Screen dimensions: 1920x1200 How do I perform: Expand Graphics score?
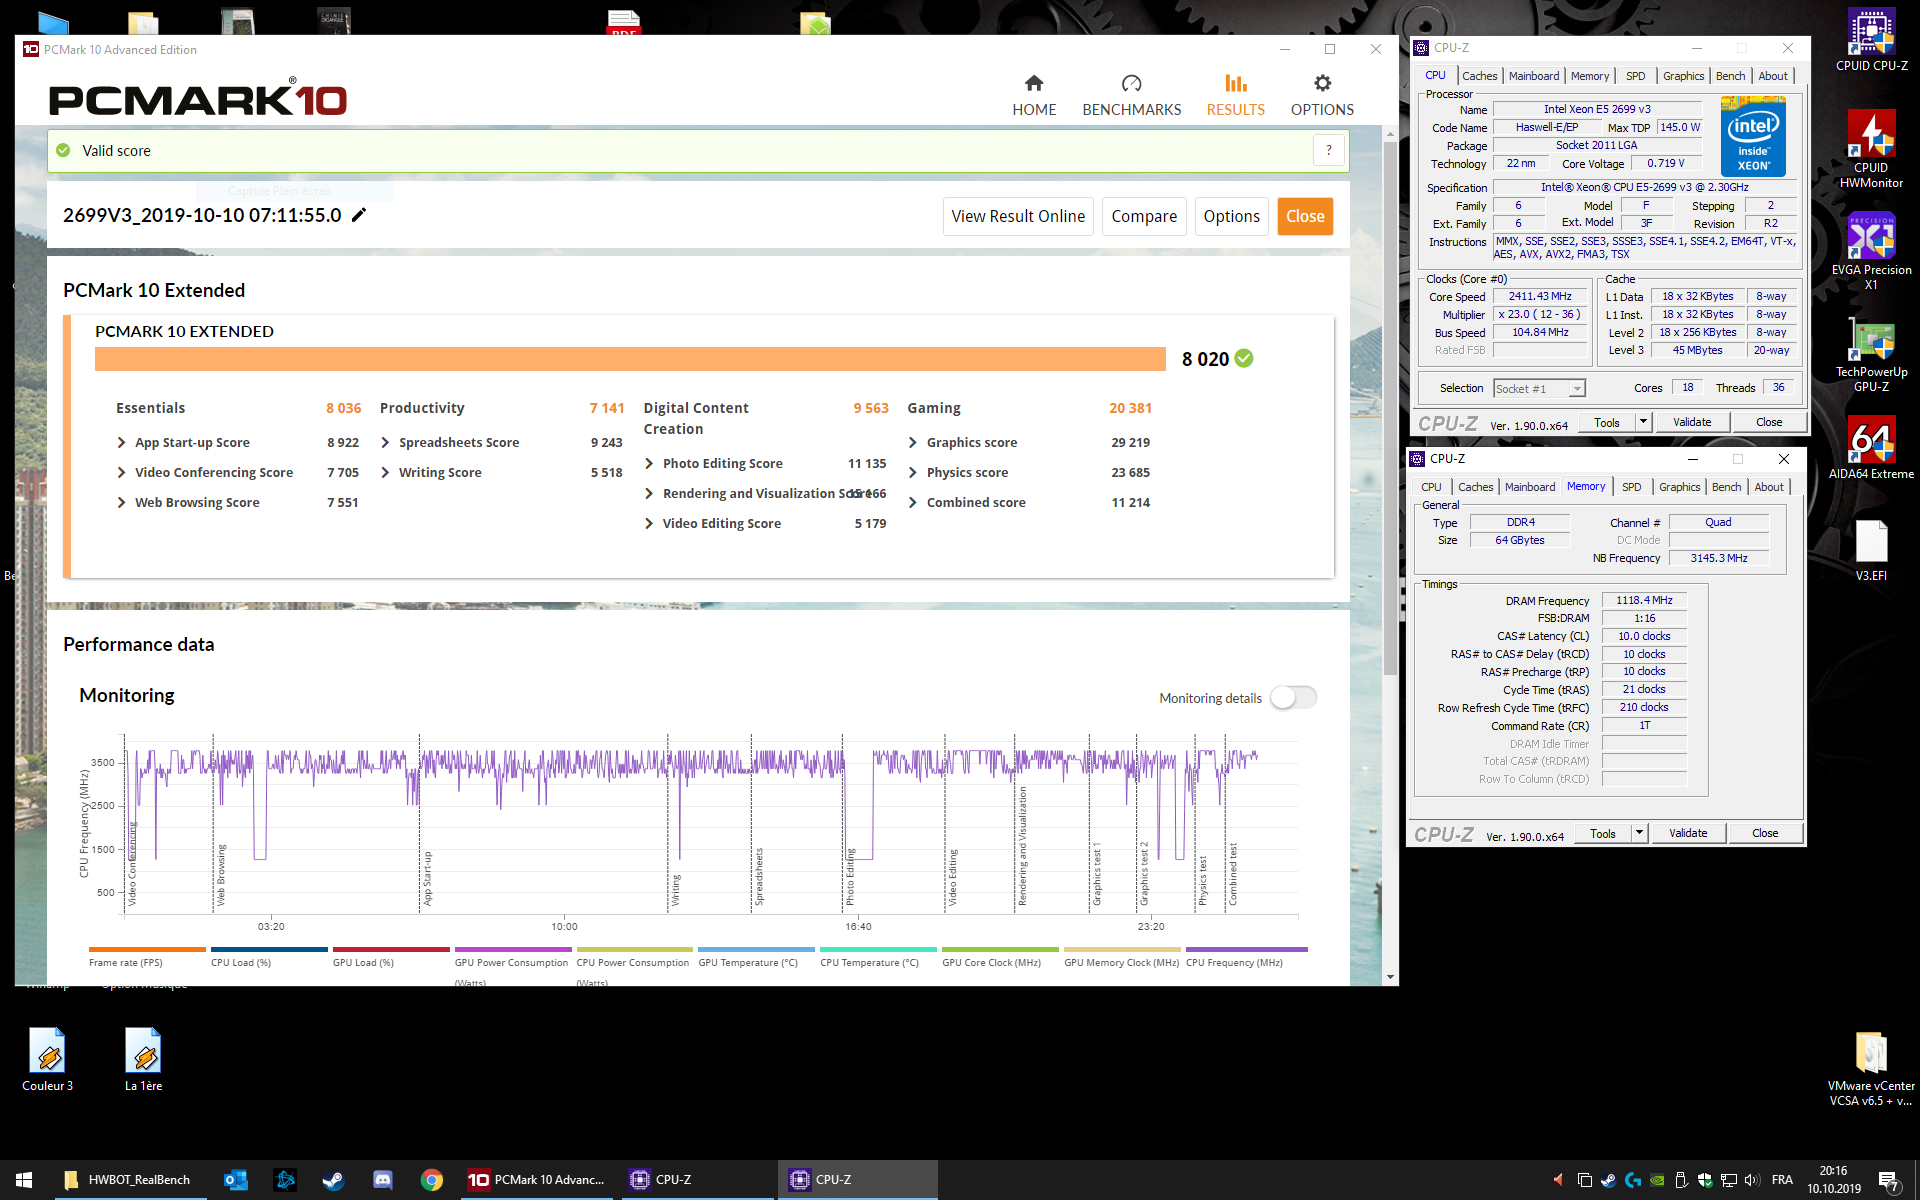(913, 442)
